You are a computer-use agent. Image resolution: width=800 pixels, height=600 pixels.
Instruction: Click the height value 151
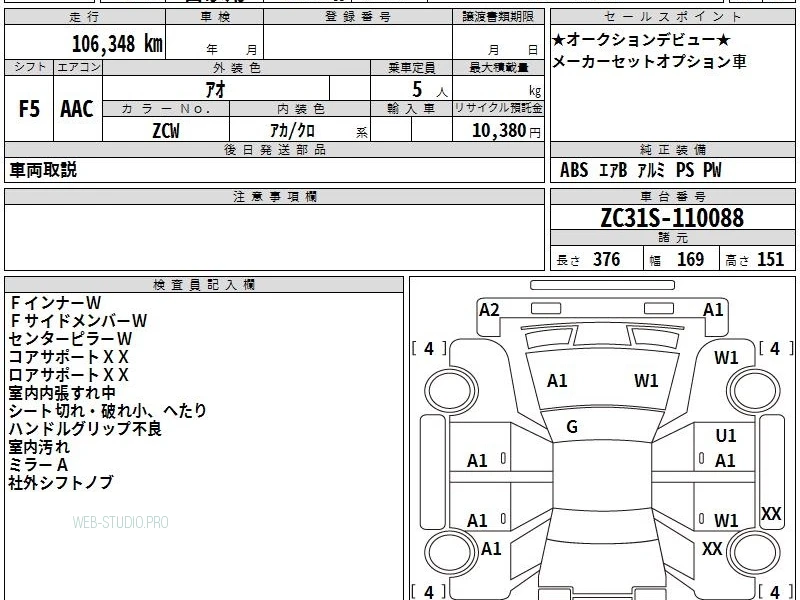click(x=770, y=259)
